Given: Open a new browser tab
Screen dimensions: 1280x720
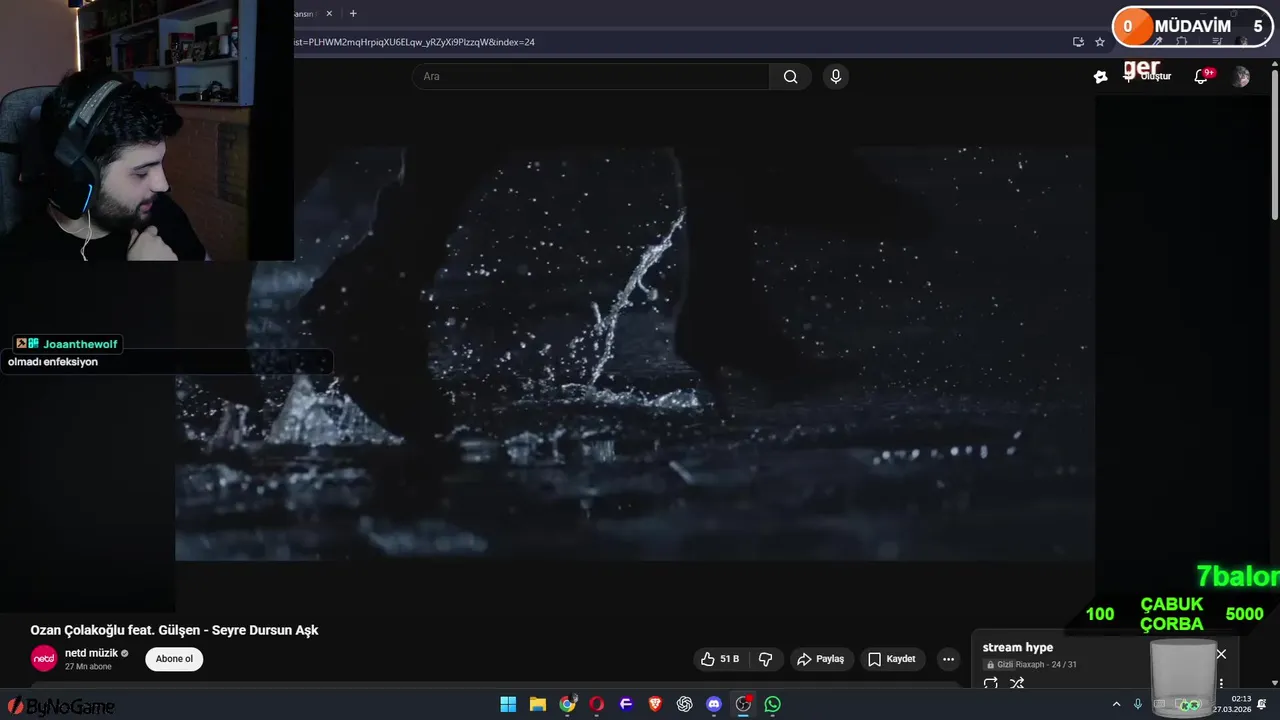Looking at the screenshot, I should pos(353,14).
